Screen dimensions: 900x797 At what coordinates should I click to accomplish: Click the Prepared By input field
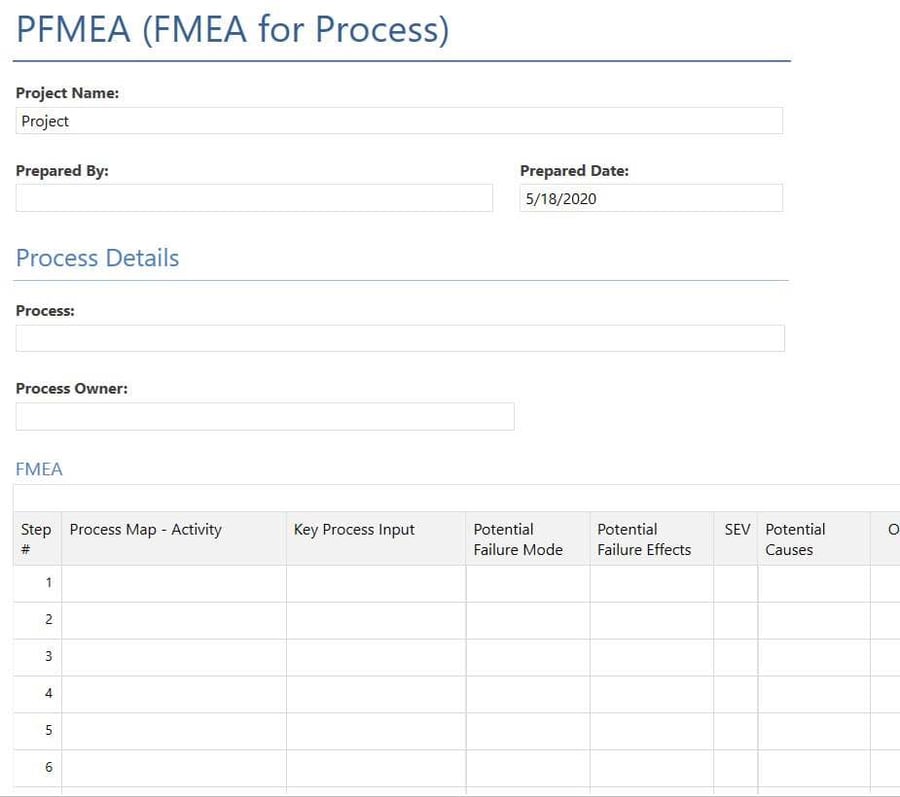click(253, 198)
